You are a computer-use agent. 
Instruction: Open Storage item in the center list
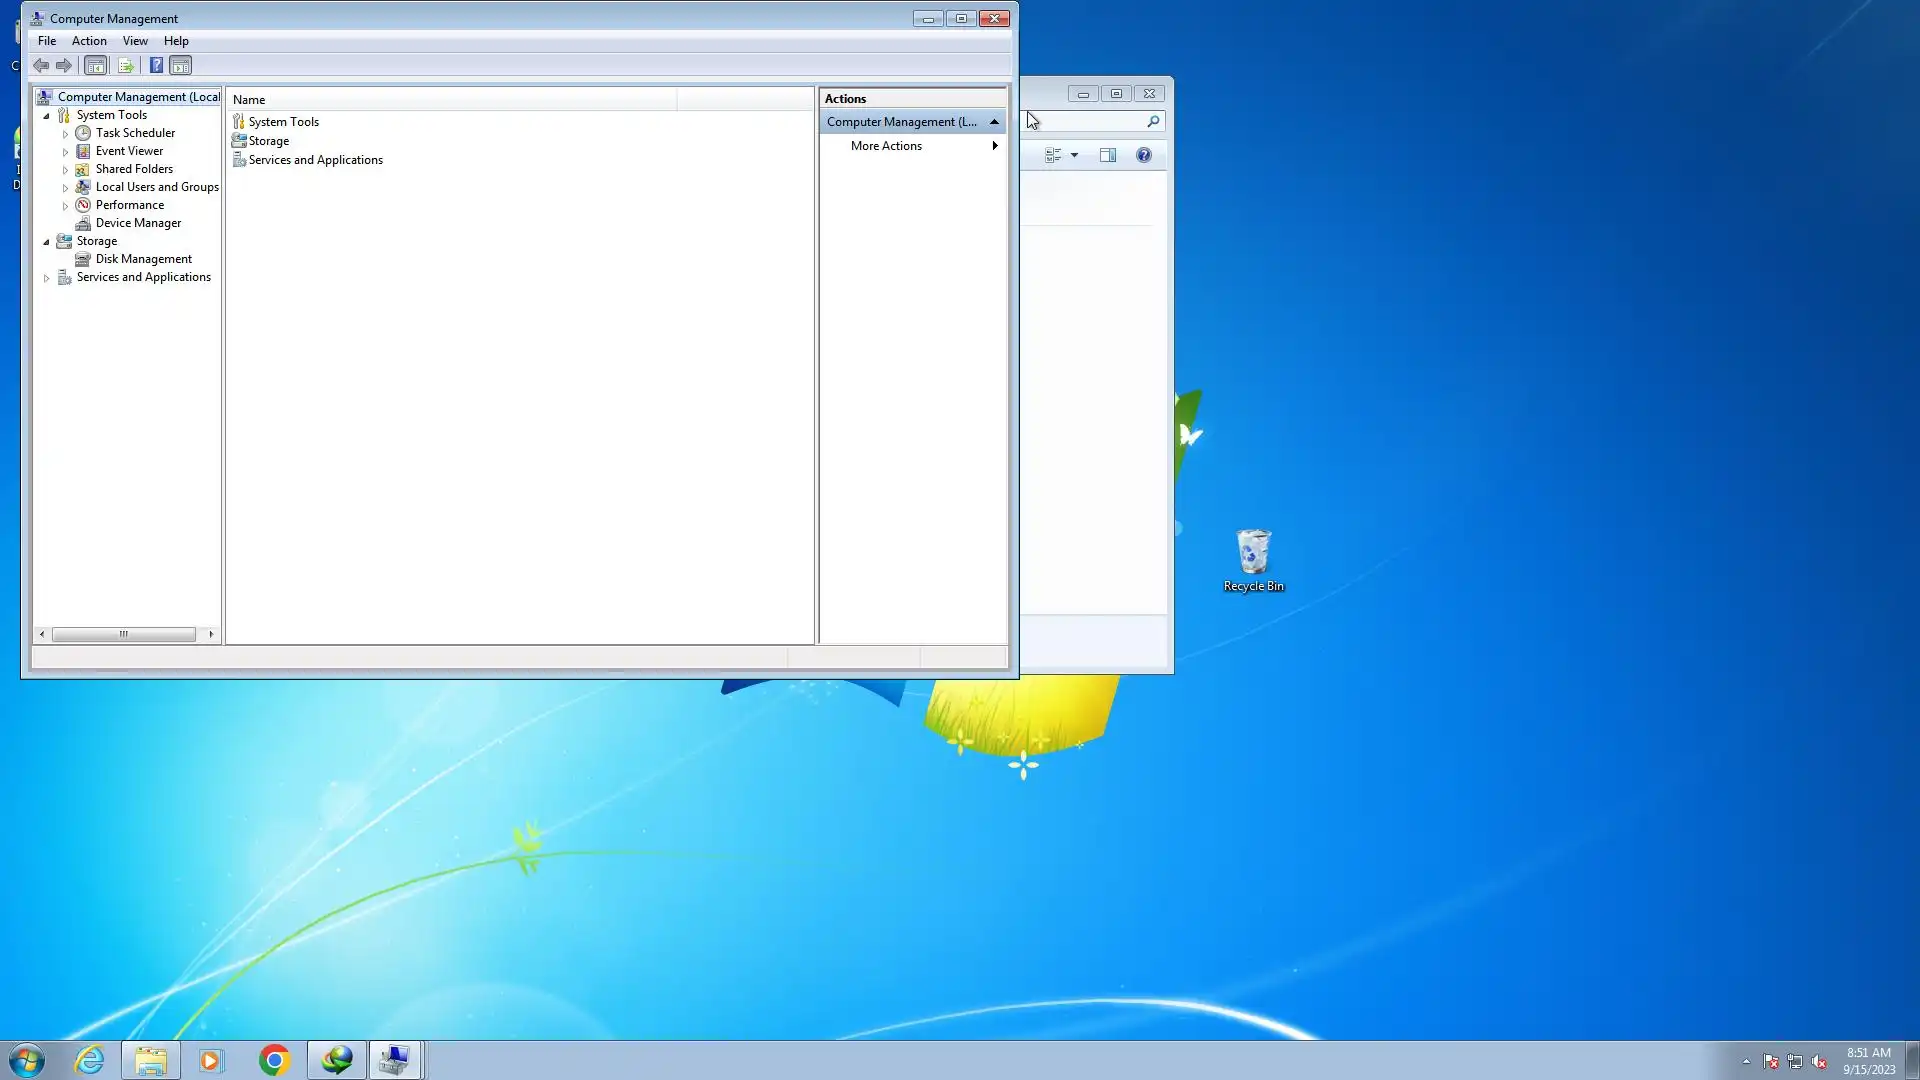tap(268, 141)
